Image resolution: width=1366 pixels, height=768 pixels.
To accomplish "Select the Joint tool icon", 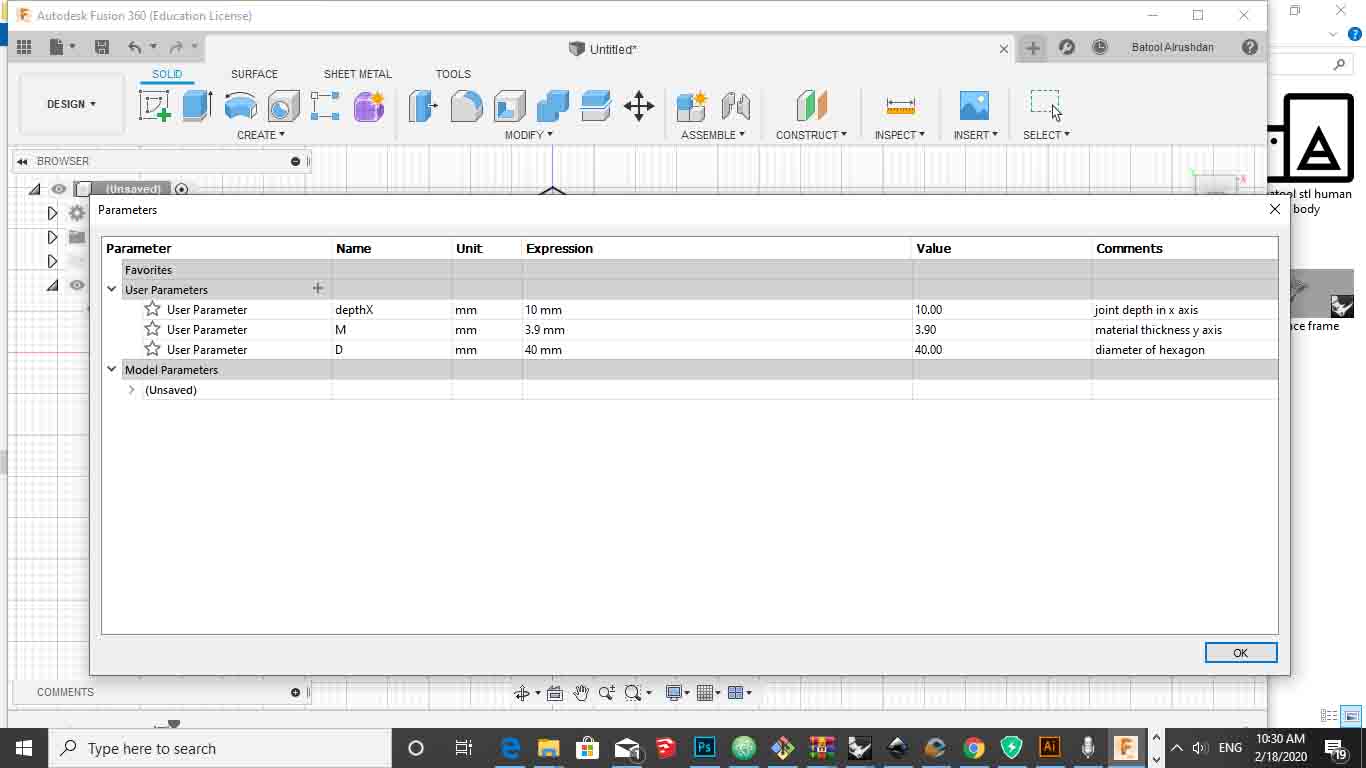I will [735, 105].
